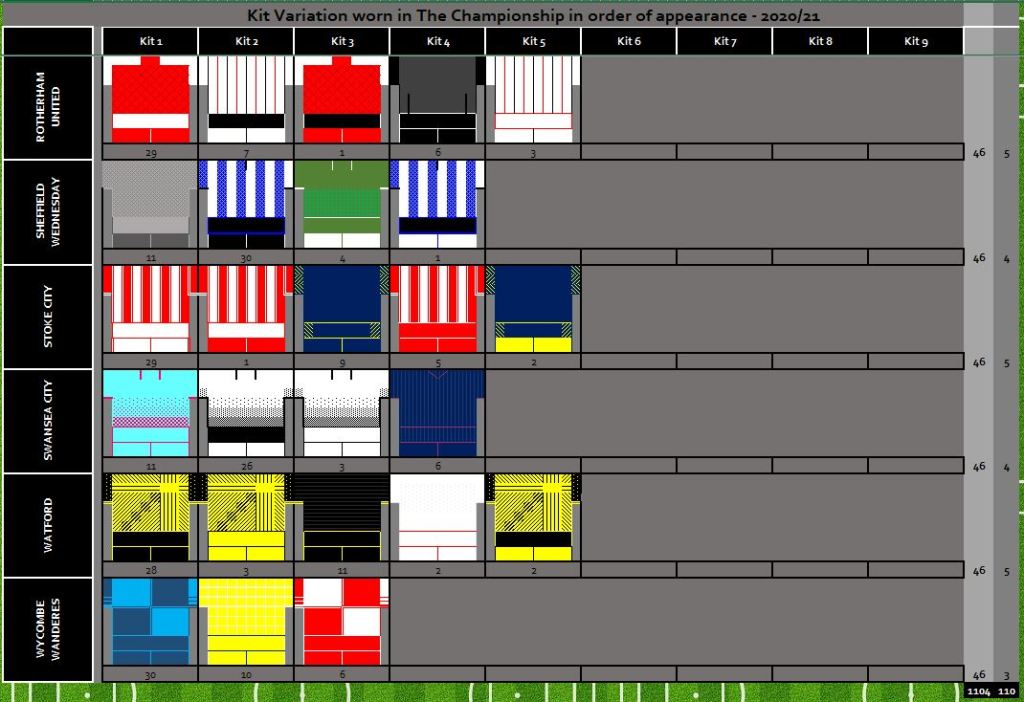Click Watford's white Kit 4 thumbnail
Image resolution: width=1024 pixels, height=702 pixels.
437,517
